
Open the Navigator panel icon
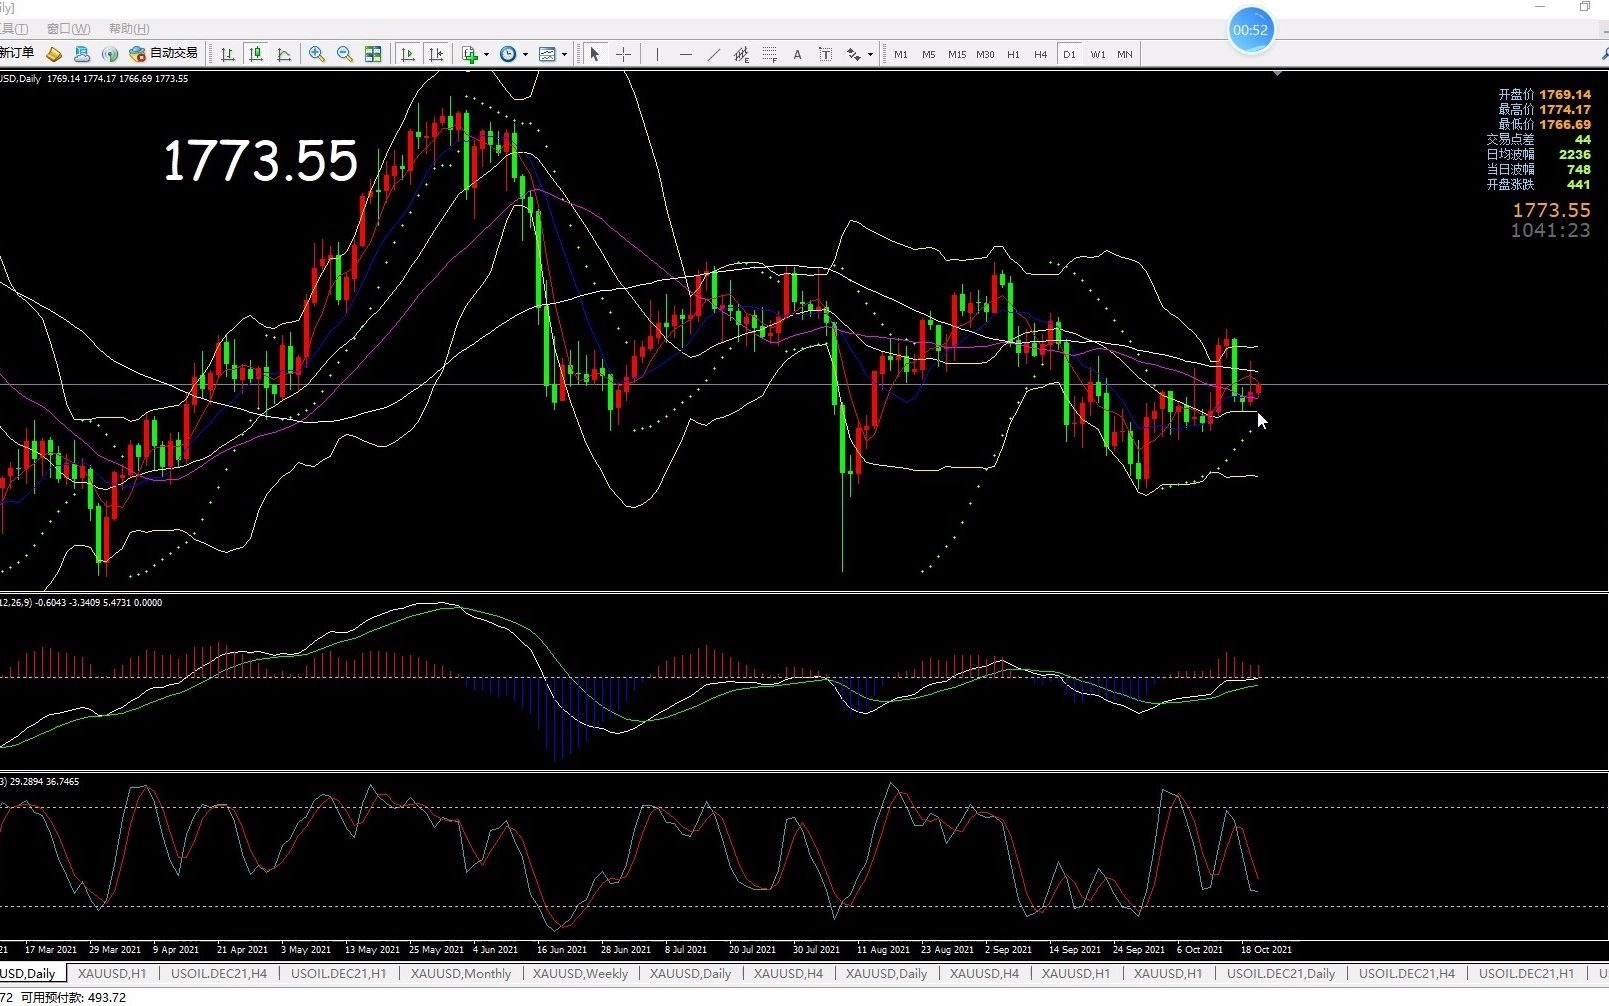82,54
